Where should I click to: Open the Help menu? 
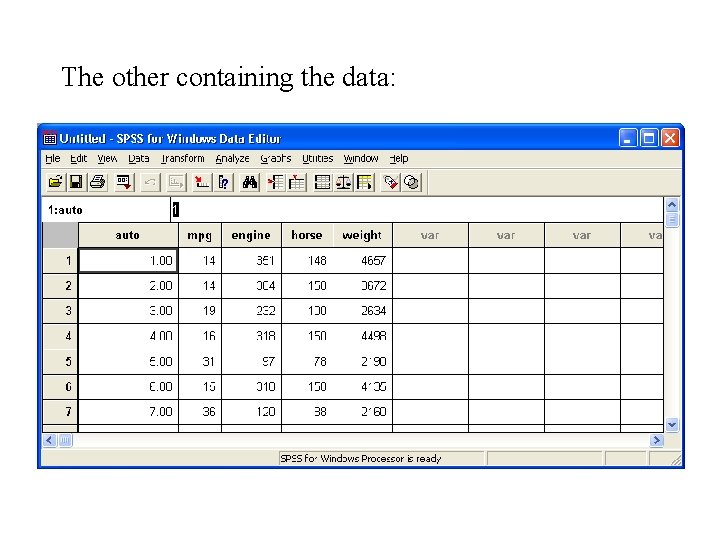(399, 158)
